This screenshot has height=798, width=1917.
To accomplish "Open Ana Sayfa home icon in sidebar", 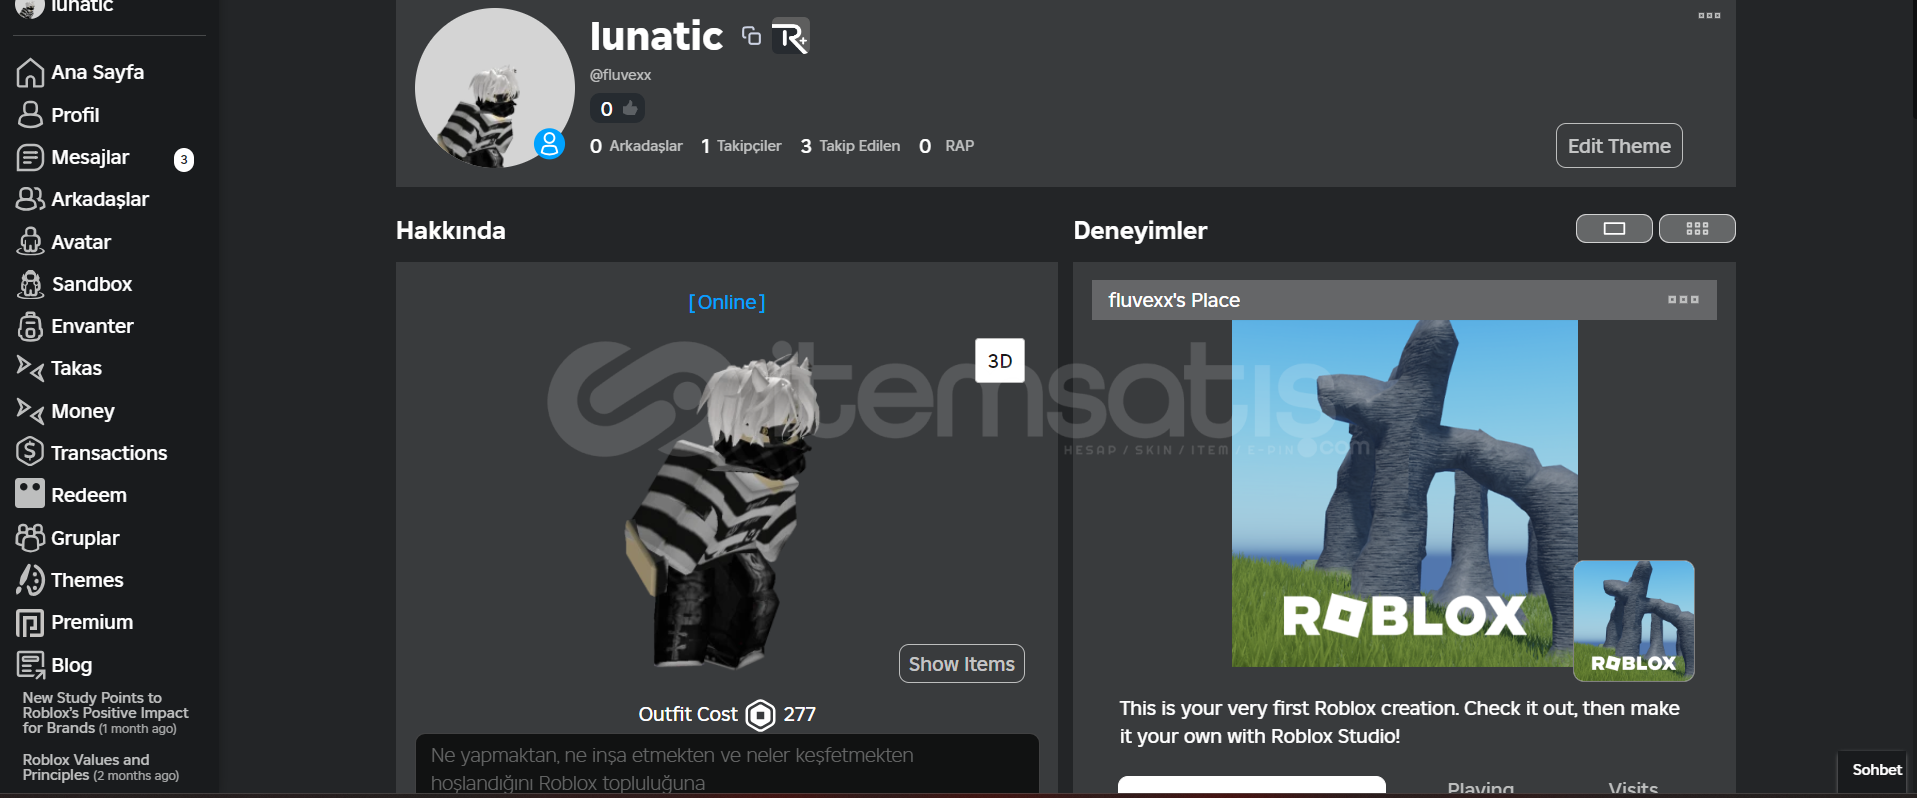I will coord(30,73).
